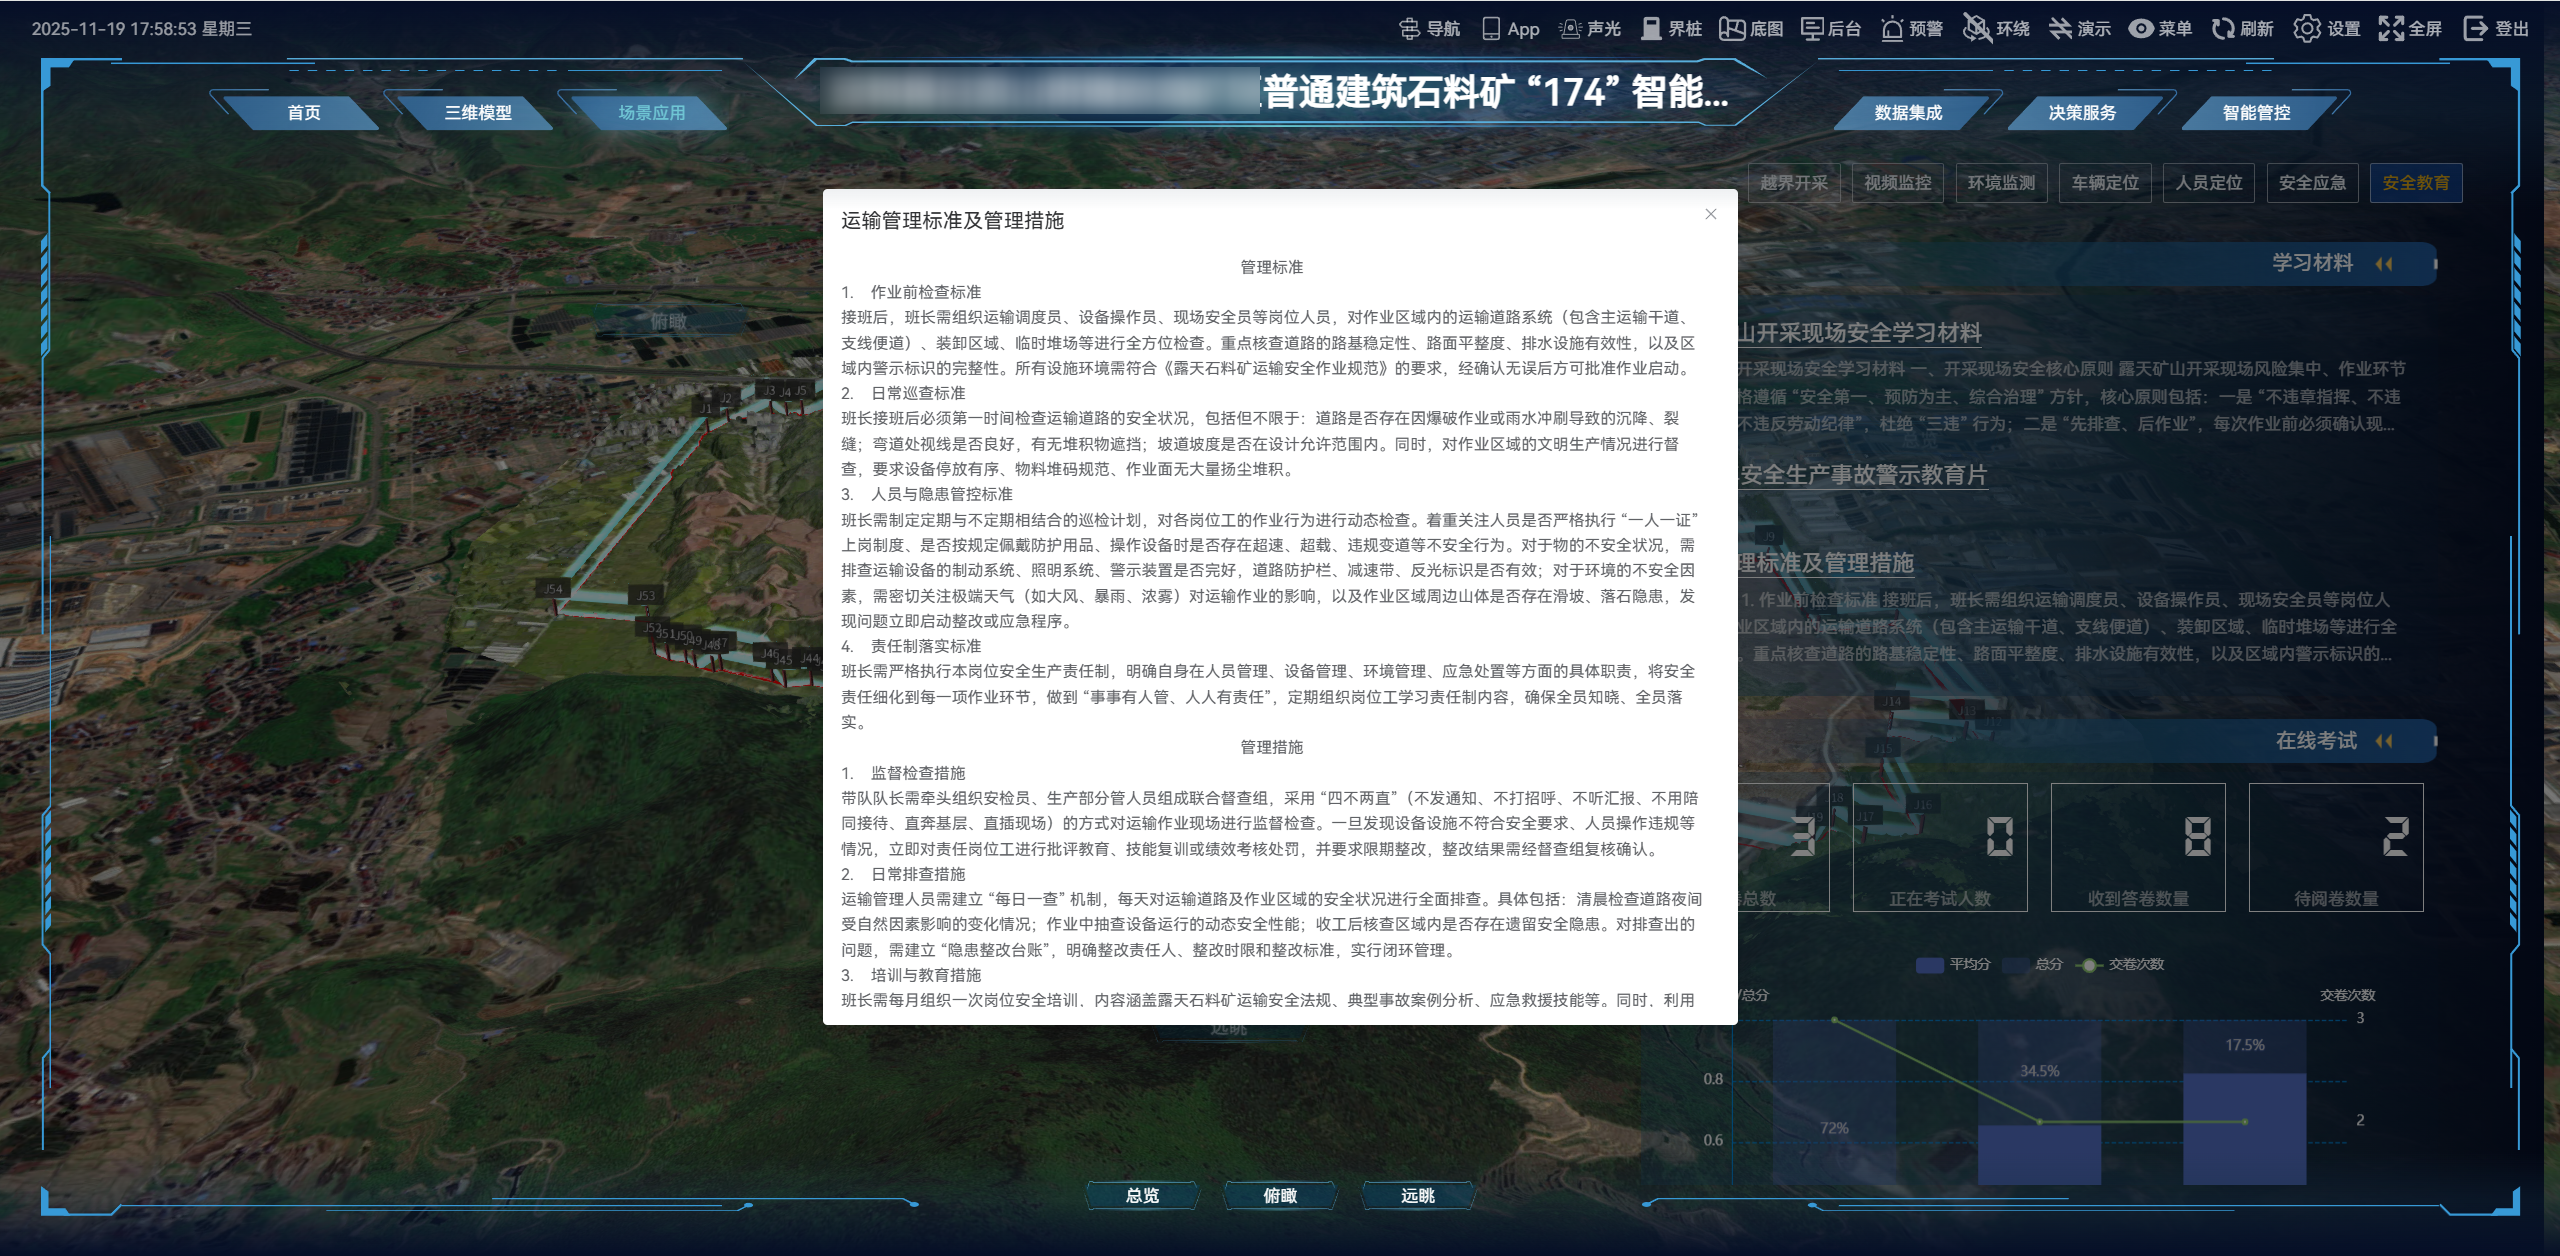
Task: Switch to 三维模型 tab
Action: [x=478, y=113]
